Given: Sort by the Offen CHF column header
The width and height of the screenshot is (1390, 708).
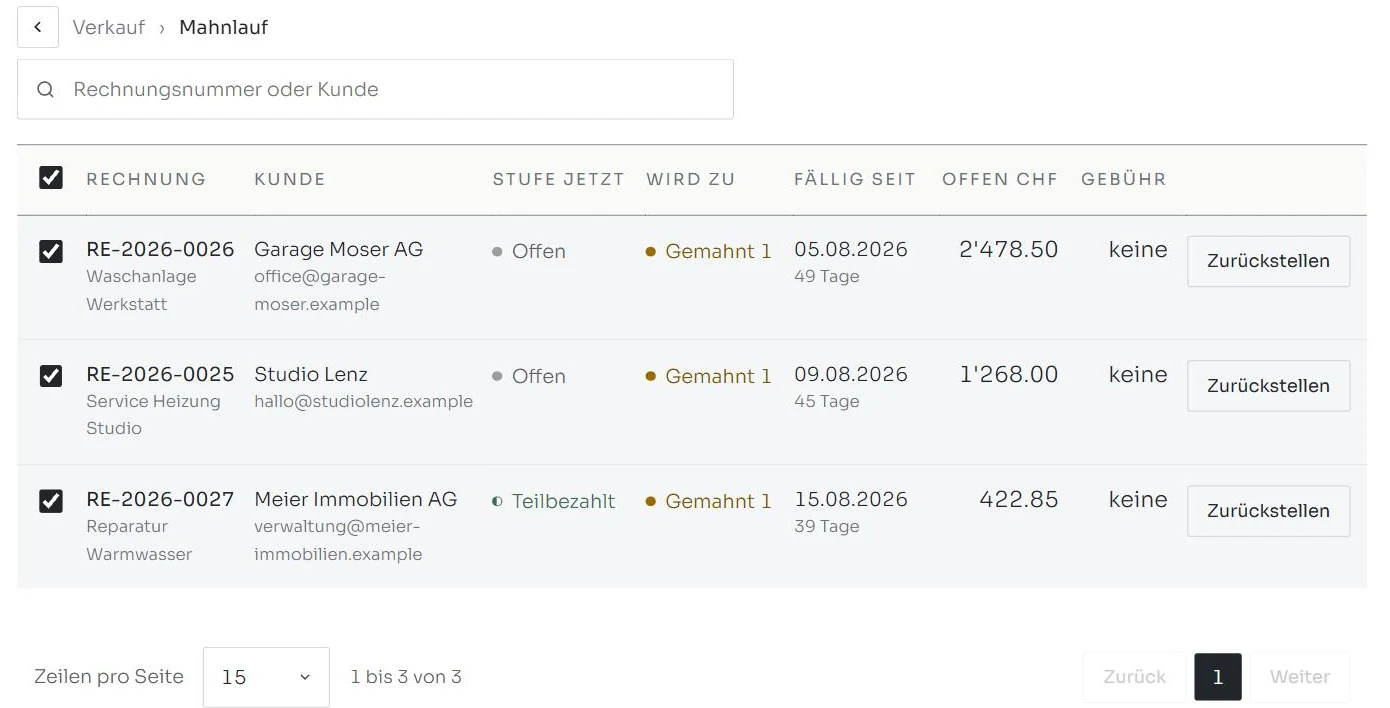Looking at the screenshot, I should pos(1000,179).
